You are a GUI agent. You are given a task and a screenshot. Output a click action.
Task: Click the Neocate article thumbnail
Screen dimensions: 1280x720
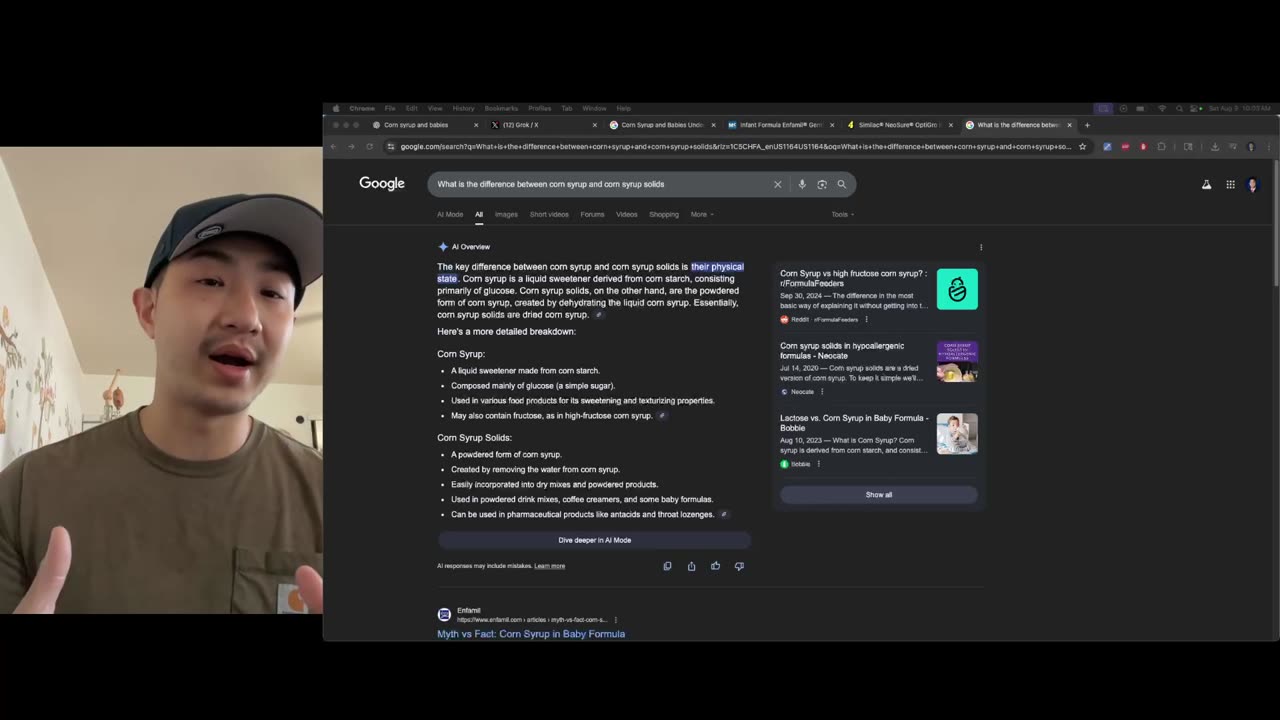(x=957, y=361)
